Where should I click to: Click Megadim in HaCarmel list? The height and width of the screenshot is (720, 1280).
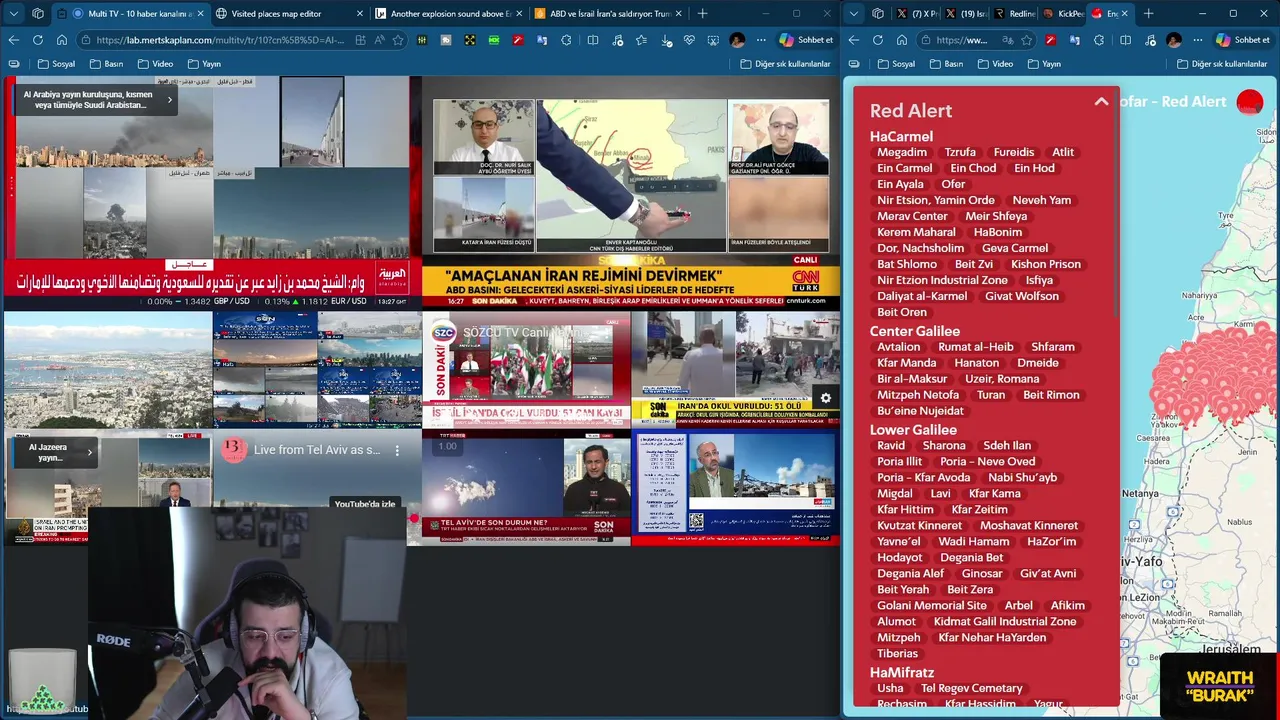[x=902, y=152]
